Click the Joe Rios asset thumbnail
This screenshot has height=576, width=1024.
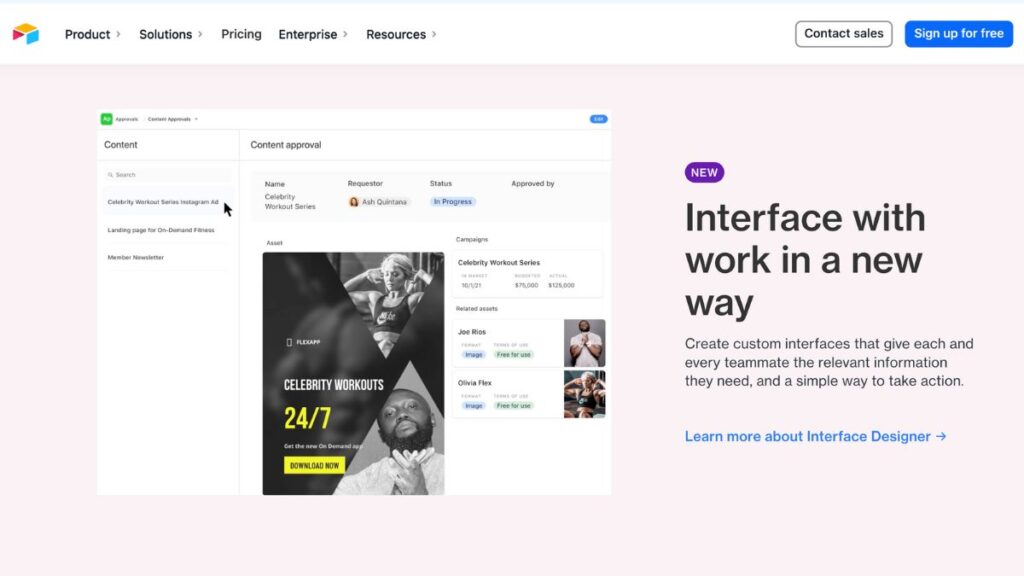click(584, 343)
